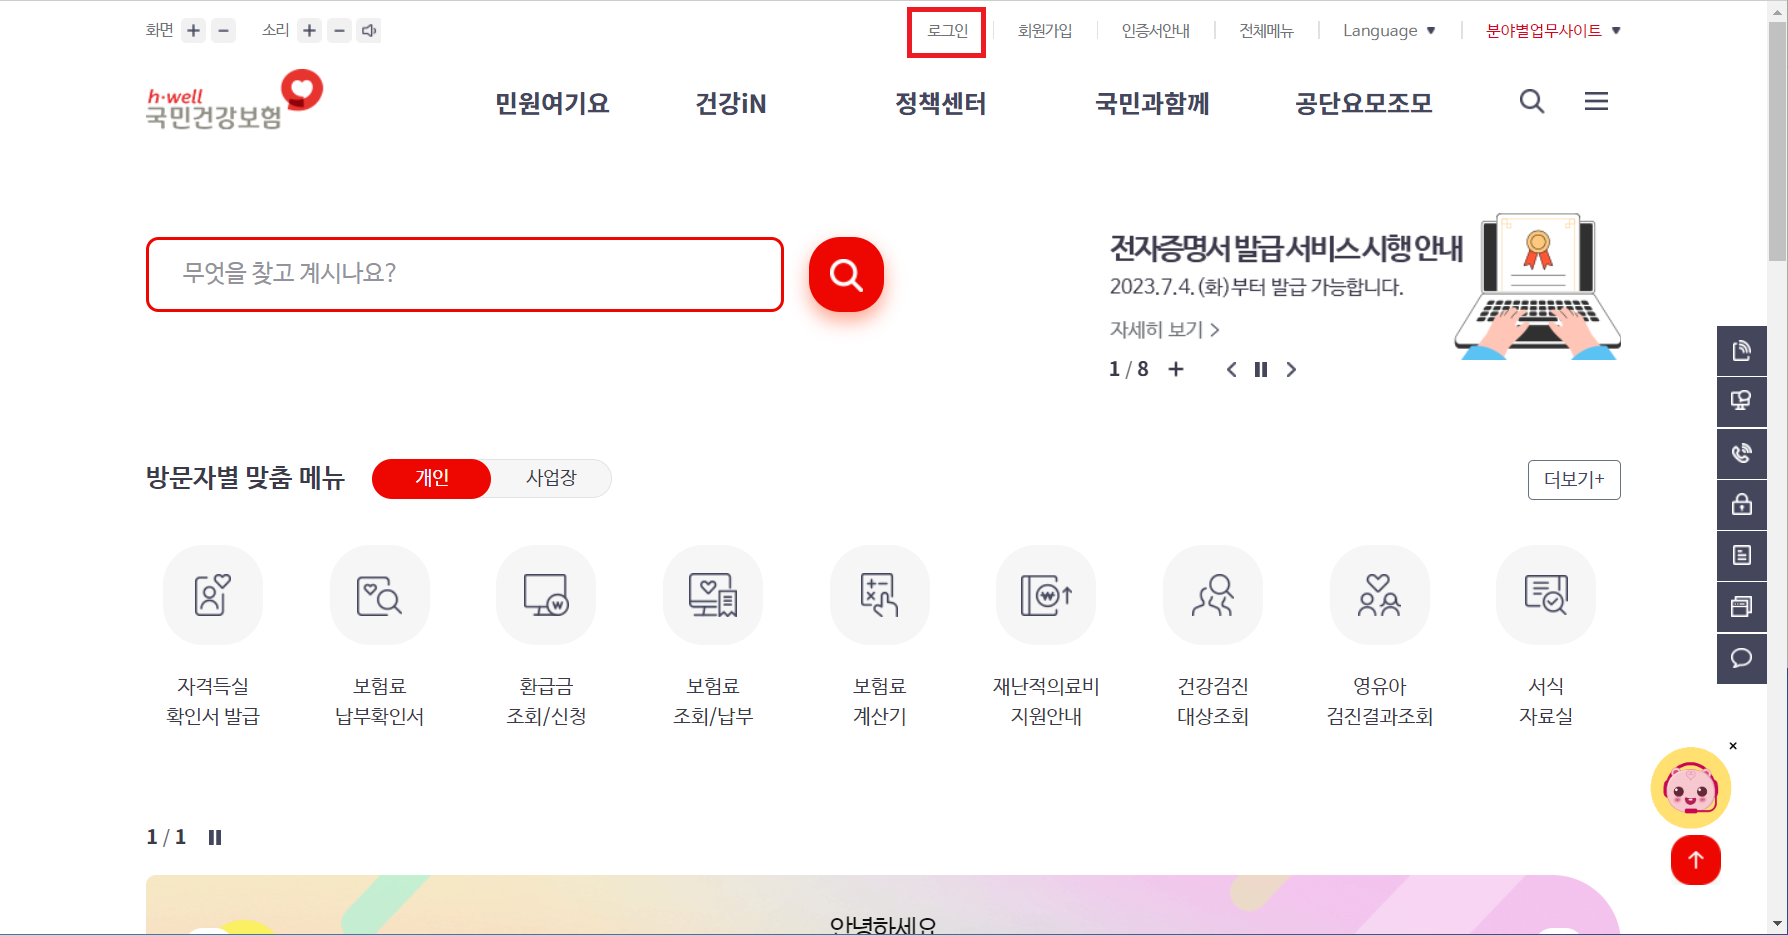This screenshot has width=1788, height=935.
Task: Lower the 소리 volume with its minus button
Action: pyautogui.click(x=340, y=31)
